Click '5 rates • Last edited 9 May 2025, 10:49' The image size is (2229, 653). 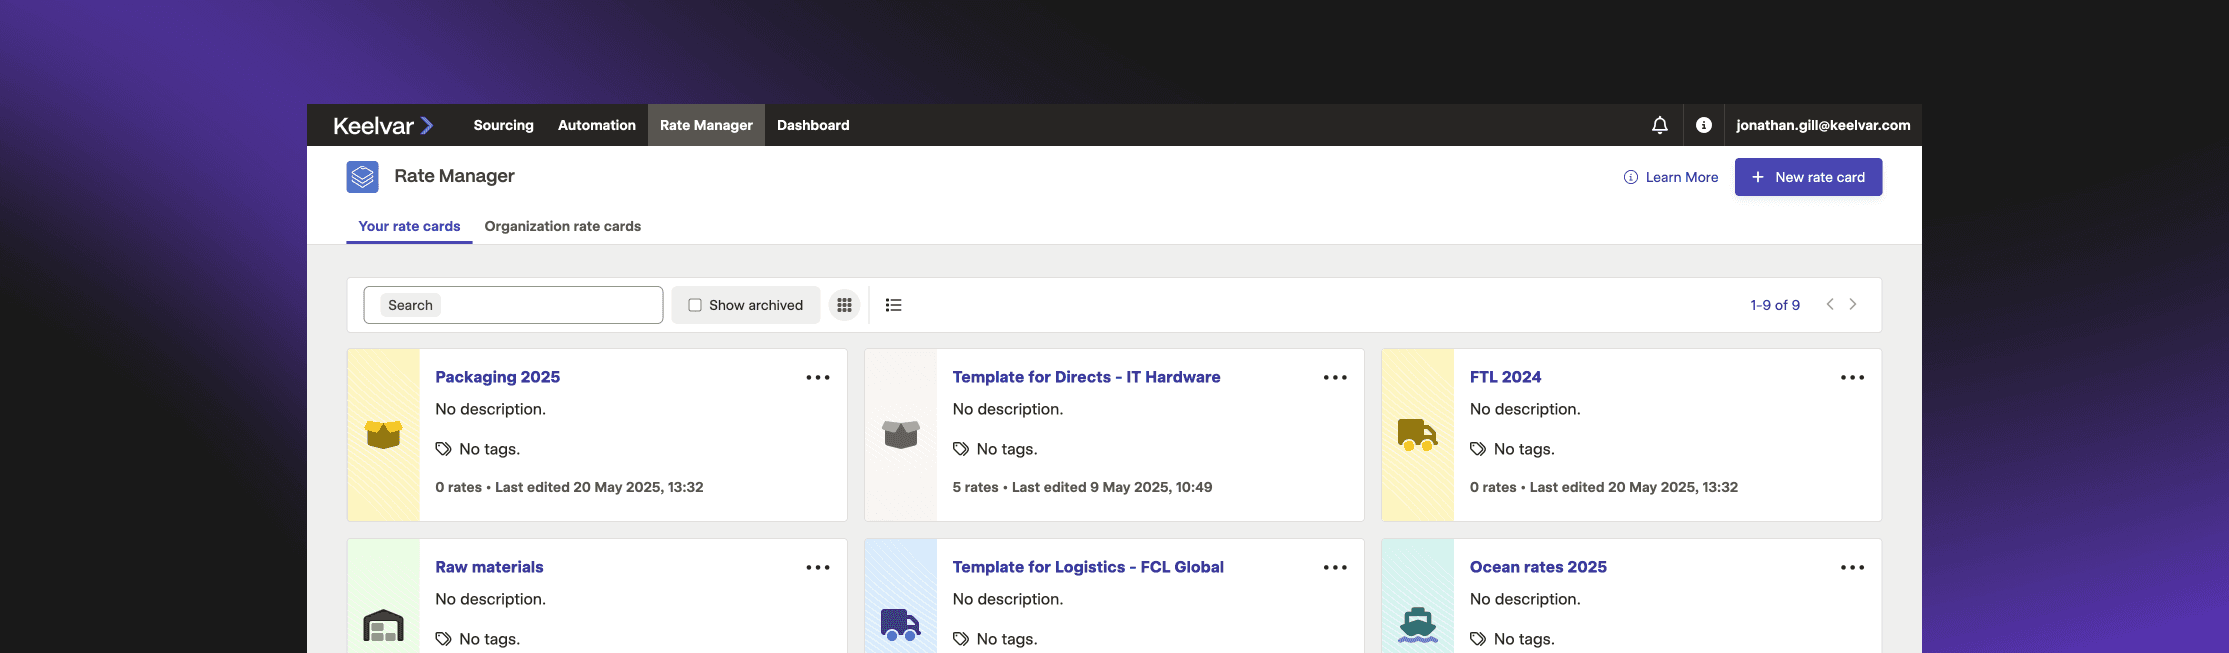[1082, 487]
